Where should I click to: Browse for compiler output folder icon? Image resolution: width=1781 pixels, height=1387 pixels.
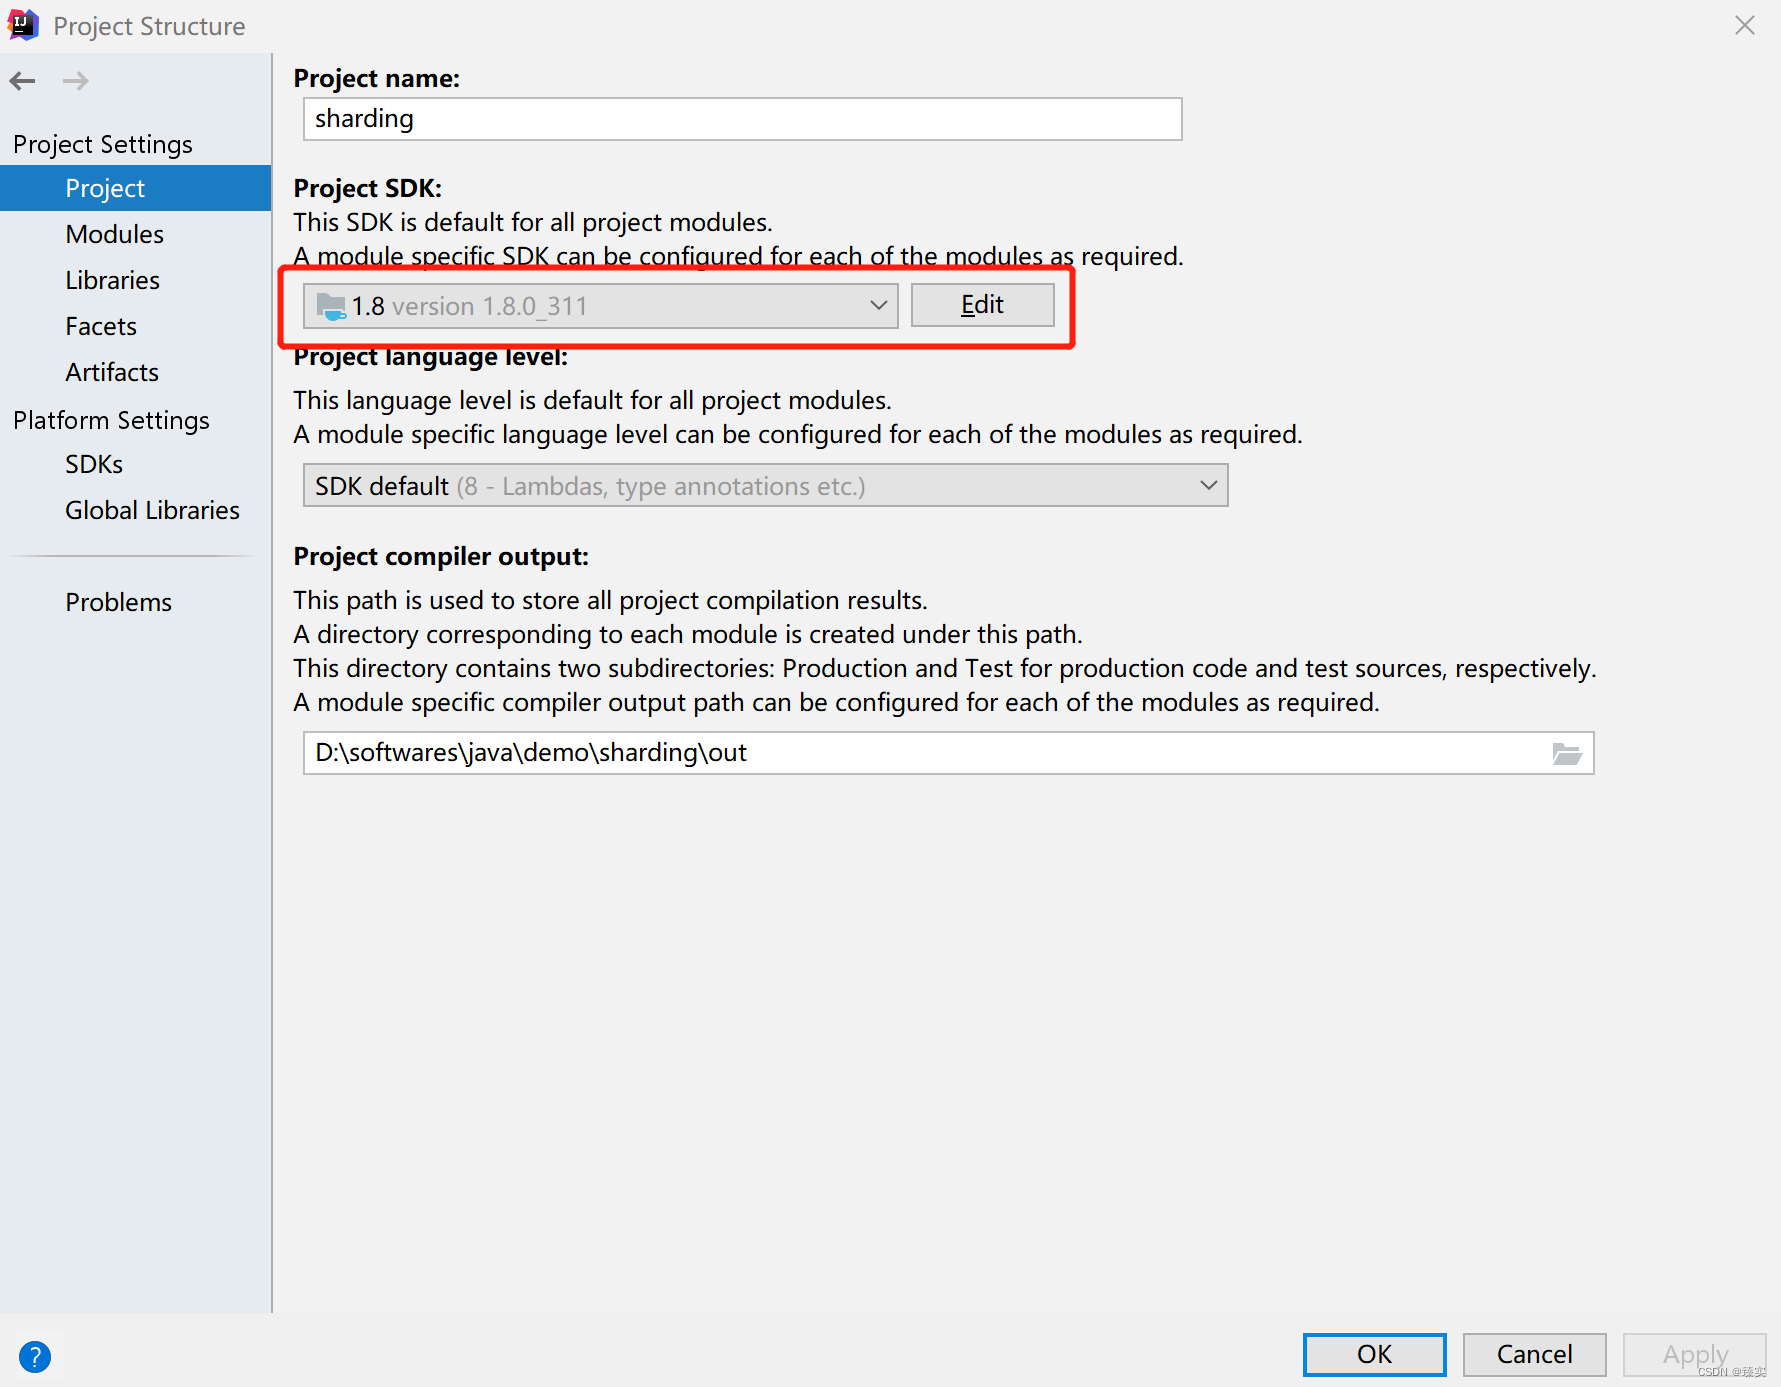click(1566, 753)
